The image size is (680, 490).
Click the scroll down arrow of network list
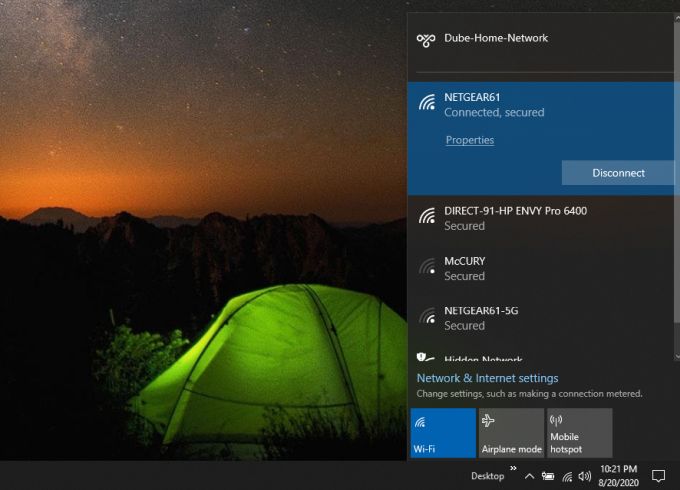tap(676, 356)
